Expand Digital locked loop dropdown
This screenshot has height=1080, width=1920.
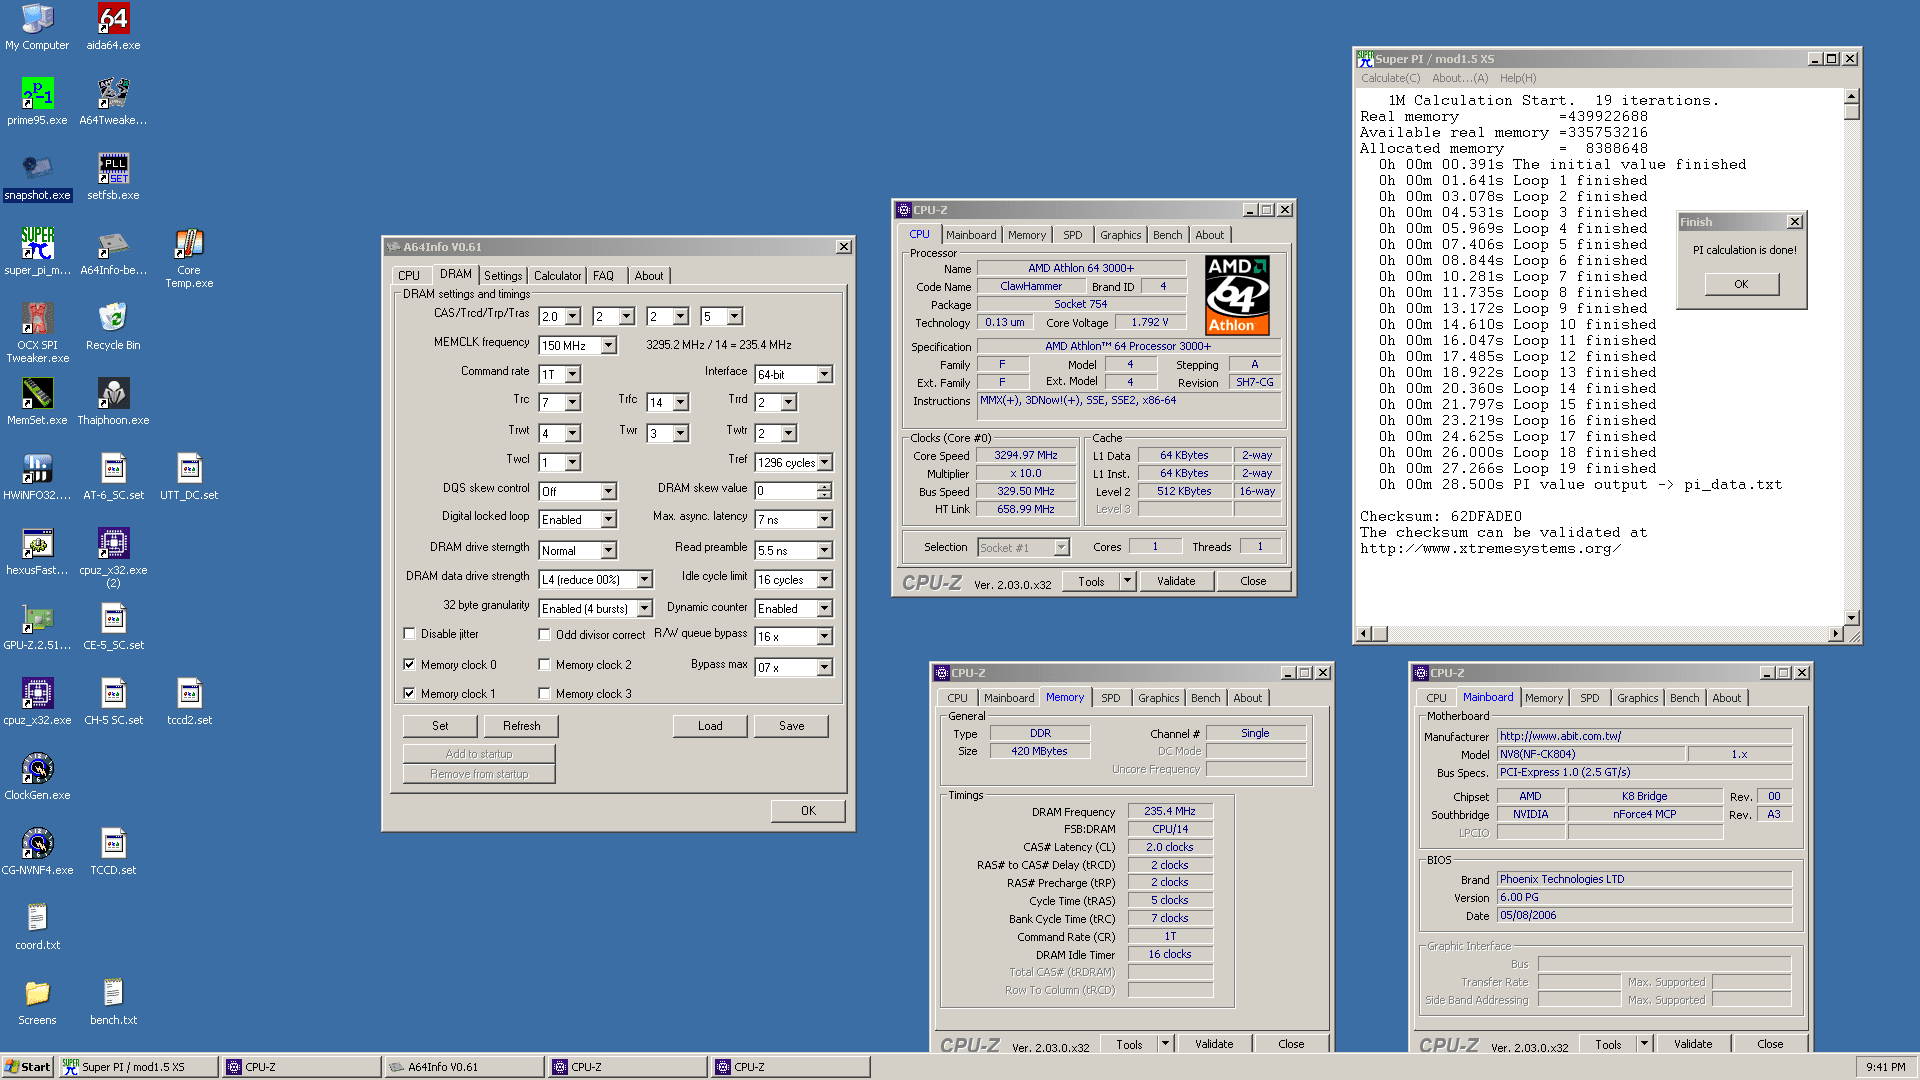pos(608,519)
